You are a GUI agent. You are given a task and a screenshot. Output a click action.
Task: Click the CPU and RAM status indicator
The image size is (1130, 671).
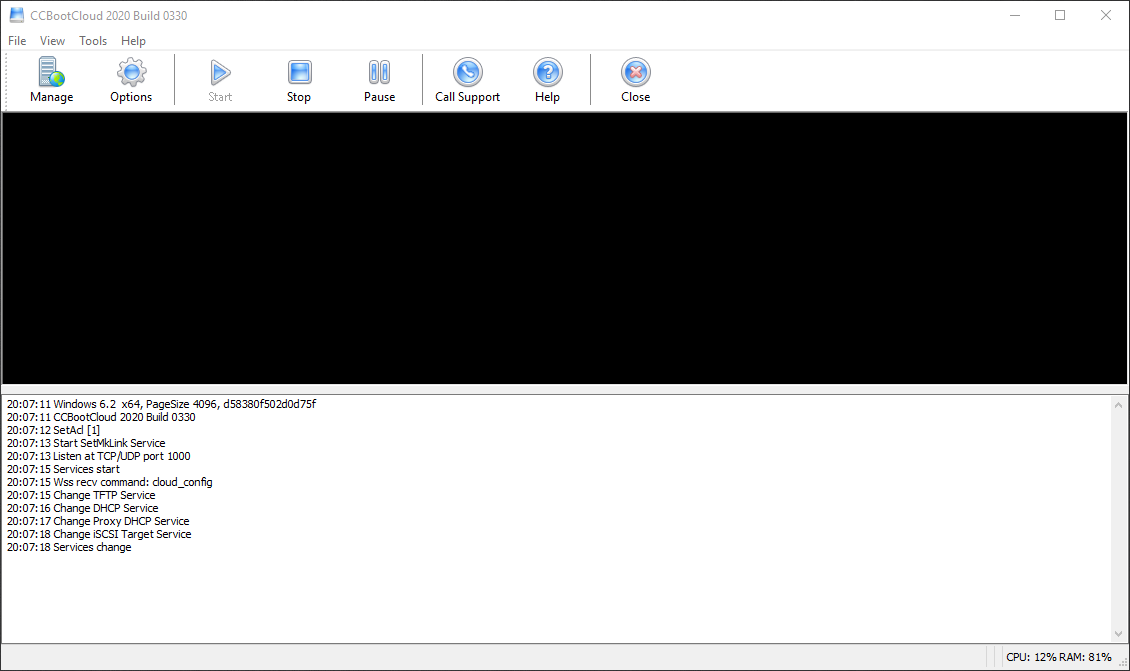click(1058, 657)
